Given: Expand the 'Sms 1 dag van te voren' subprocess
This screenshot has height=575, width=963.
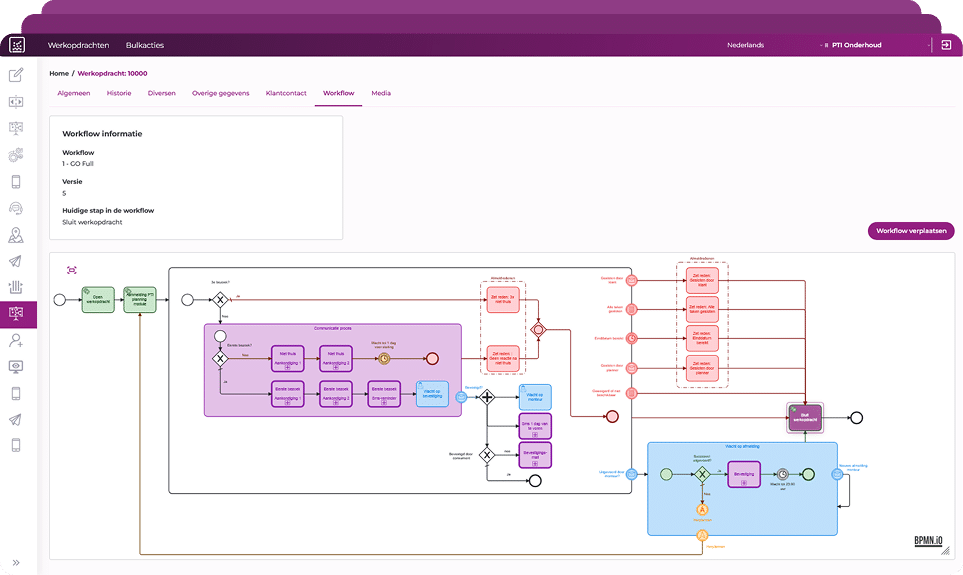Looking at the screenshot, I should pos(535,434).
